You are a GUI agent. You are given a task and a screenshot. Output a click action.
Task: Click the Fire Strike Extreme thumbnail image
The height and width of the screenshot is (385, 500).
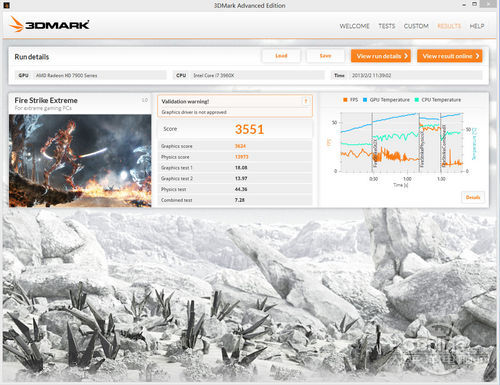coord(80,161)
